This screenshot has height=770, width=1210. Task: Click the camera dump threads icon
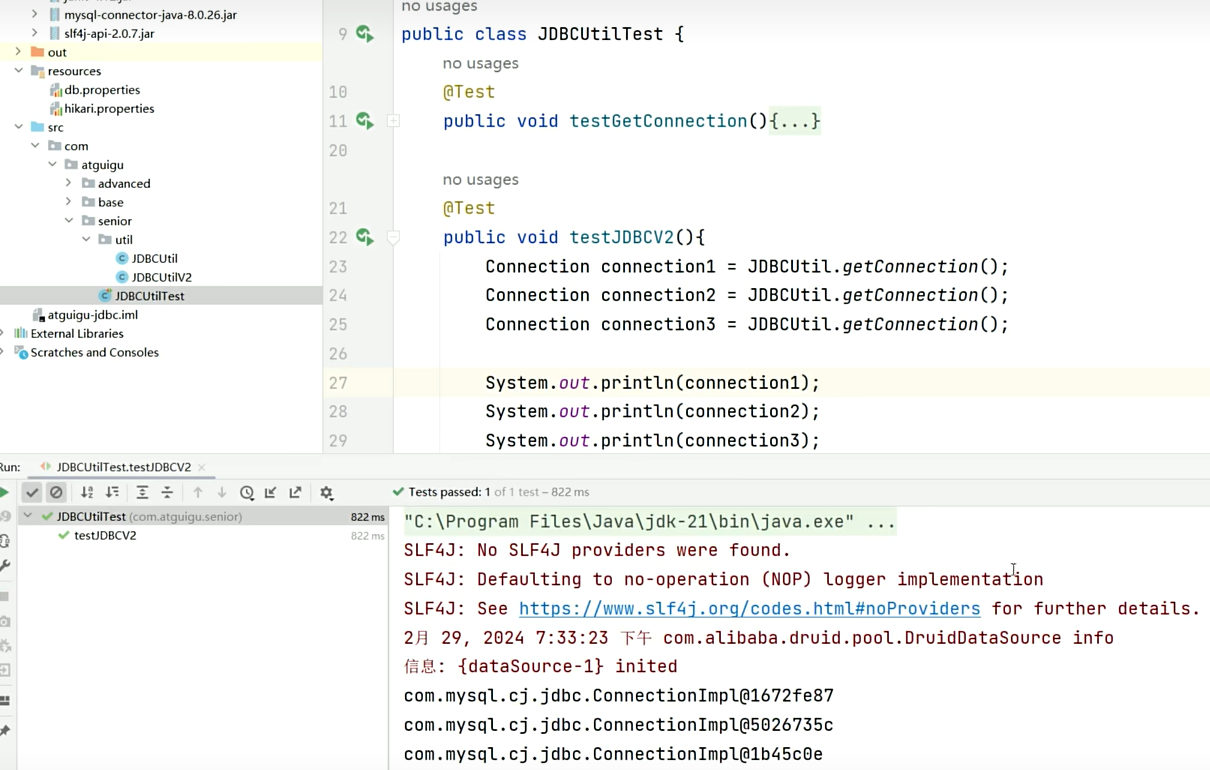pyautogui.click(x=5, y=621)
